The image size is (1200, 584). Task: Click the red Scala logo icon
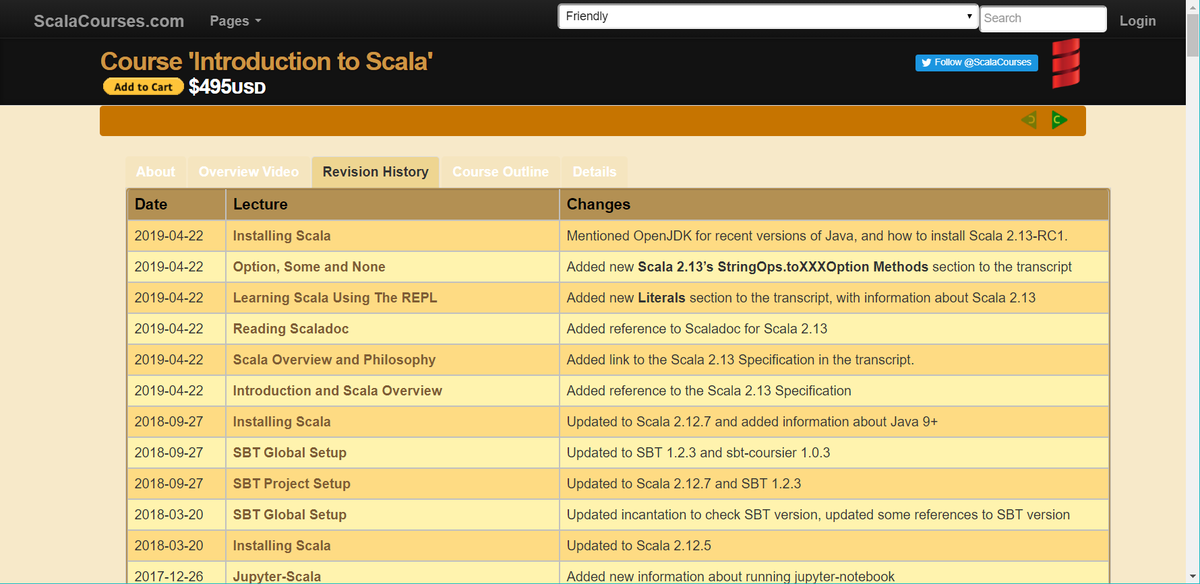coord(1066,64)
